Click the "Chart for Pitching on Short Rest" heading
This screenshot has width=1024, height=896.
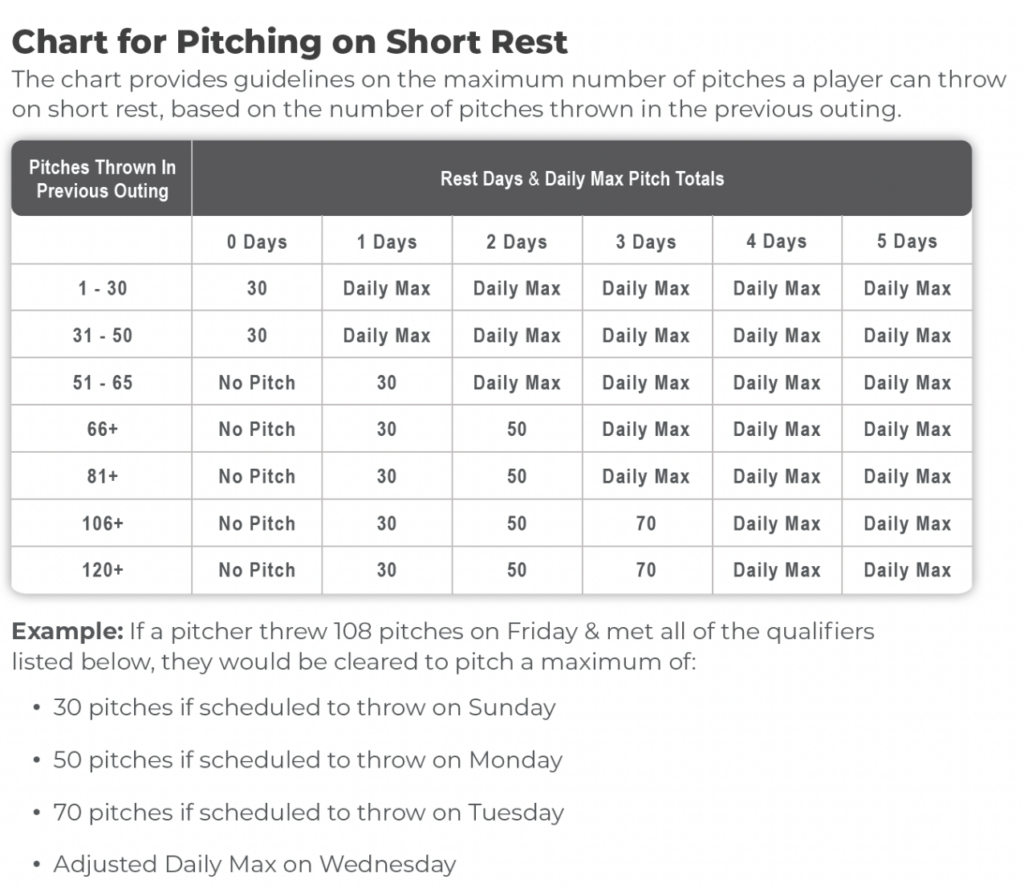289,41
